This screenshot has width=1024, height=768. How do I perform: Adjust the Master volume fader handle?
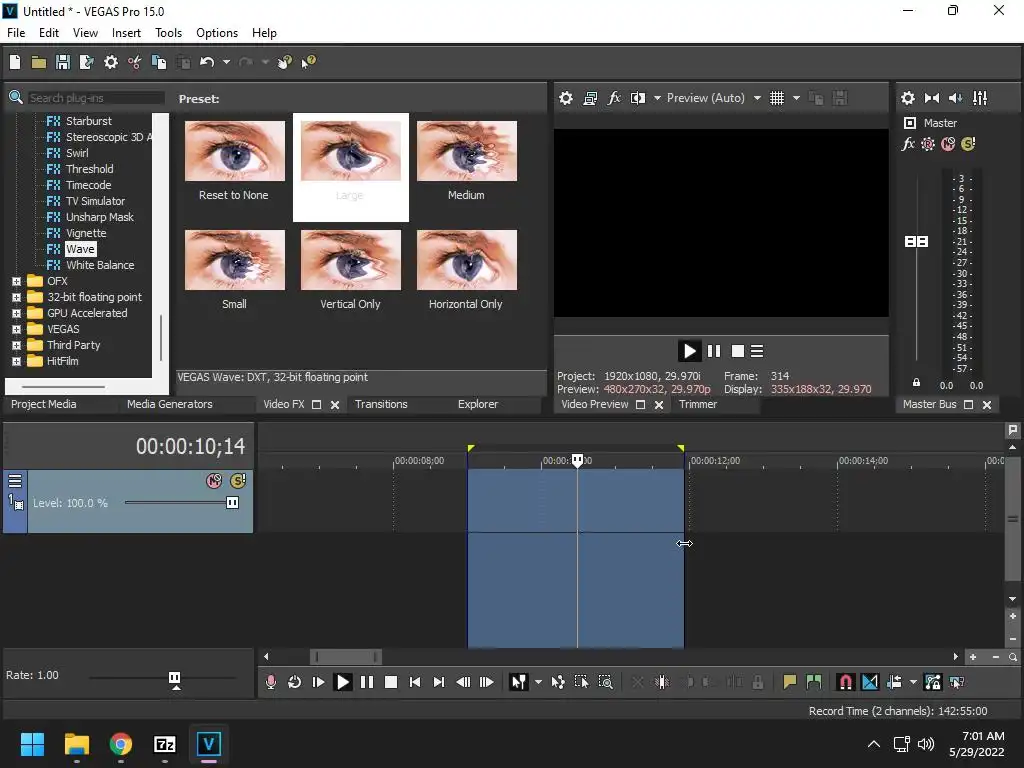coord(916,242)
